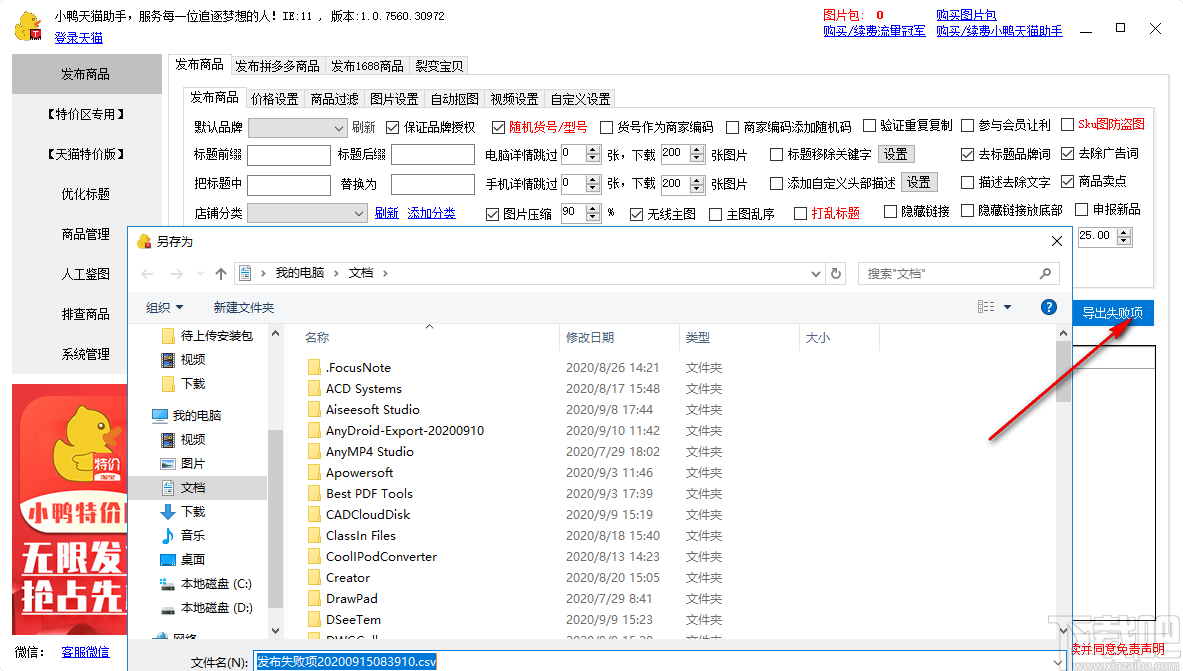The height and width of the screenshot is (671, 1183).
Task: Switch to 发布1688商品 tab
Action: (367, 66)
